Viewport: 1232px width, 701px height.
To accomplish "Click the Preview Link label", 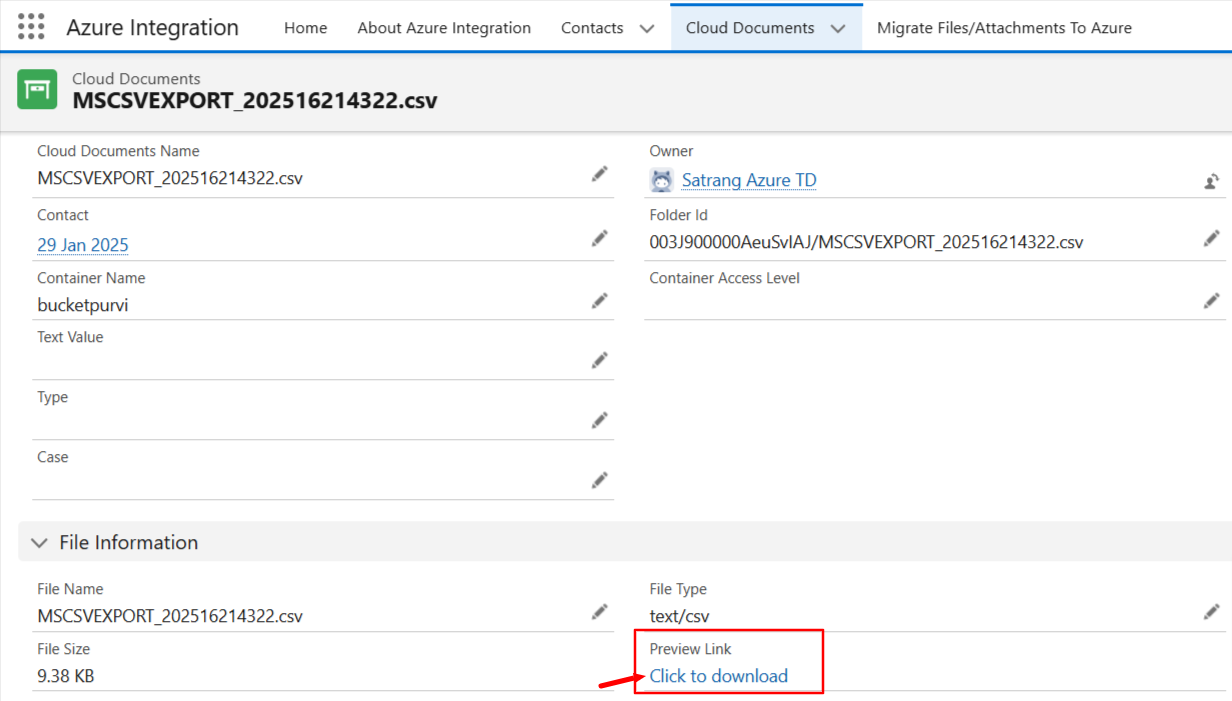I will click(x=691, y=649).
